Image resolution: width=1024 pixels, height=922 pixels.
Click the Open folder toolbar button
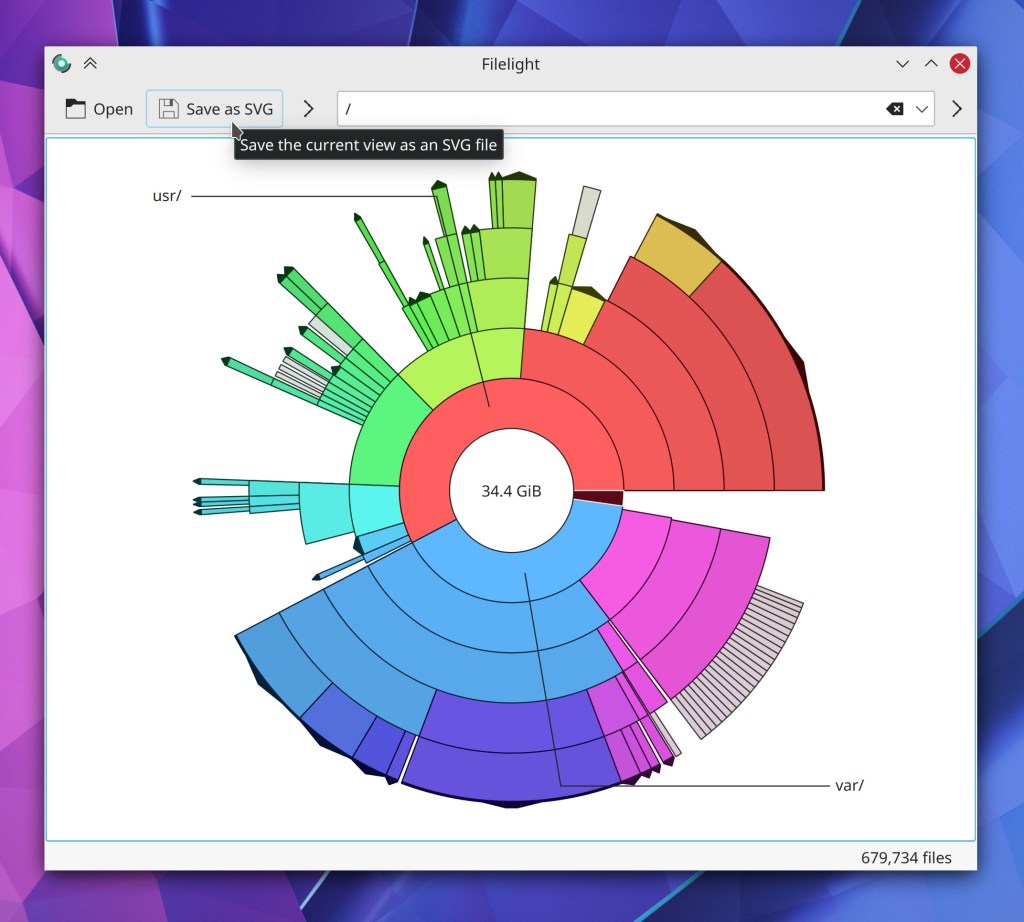click(x=99, y=109)
